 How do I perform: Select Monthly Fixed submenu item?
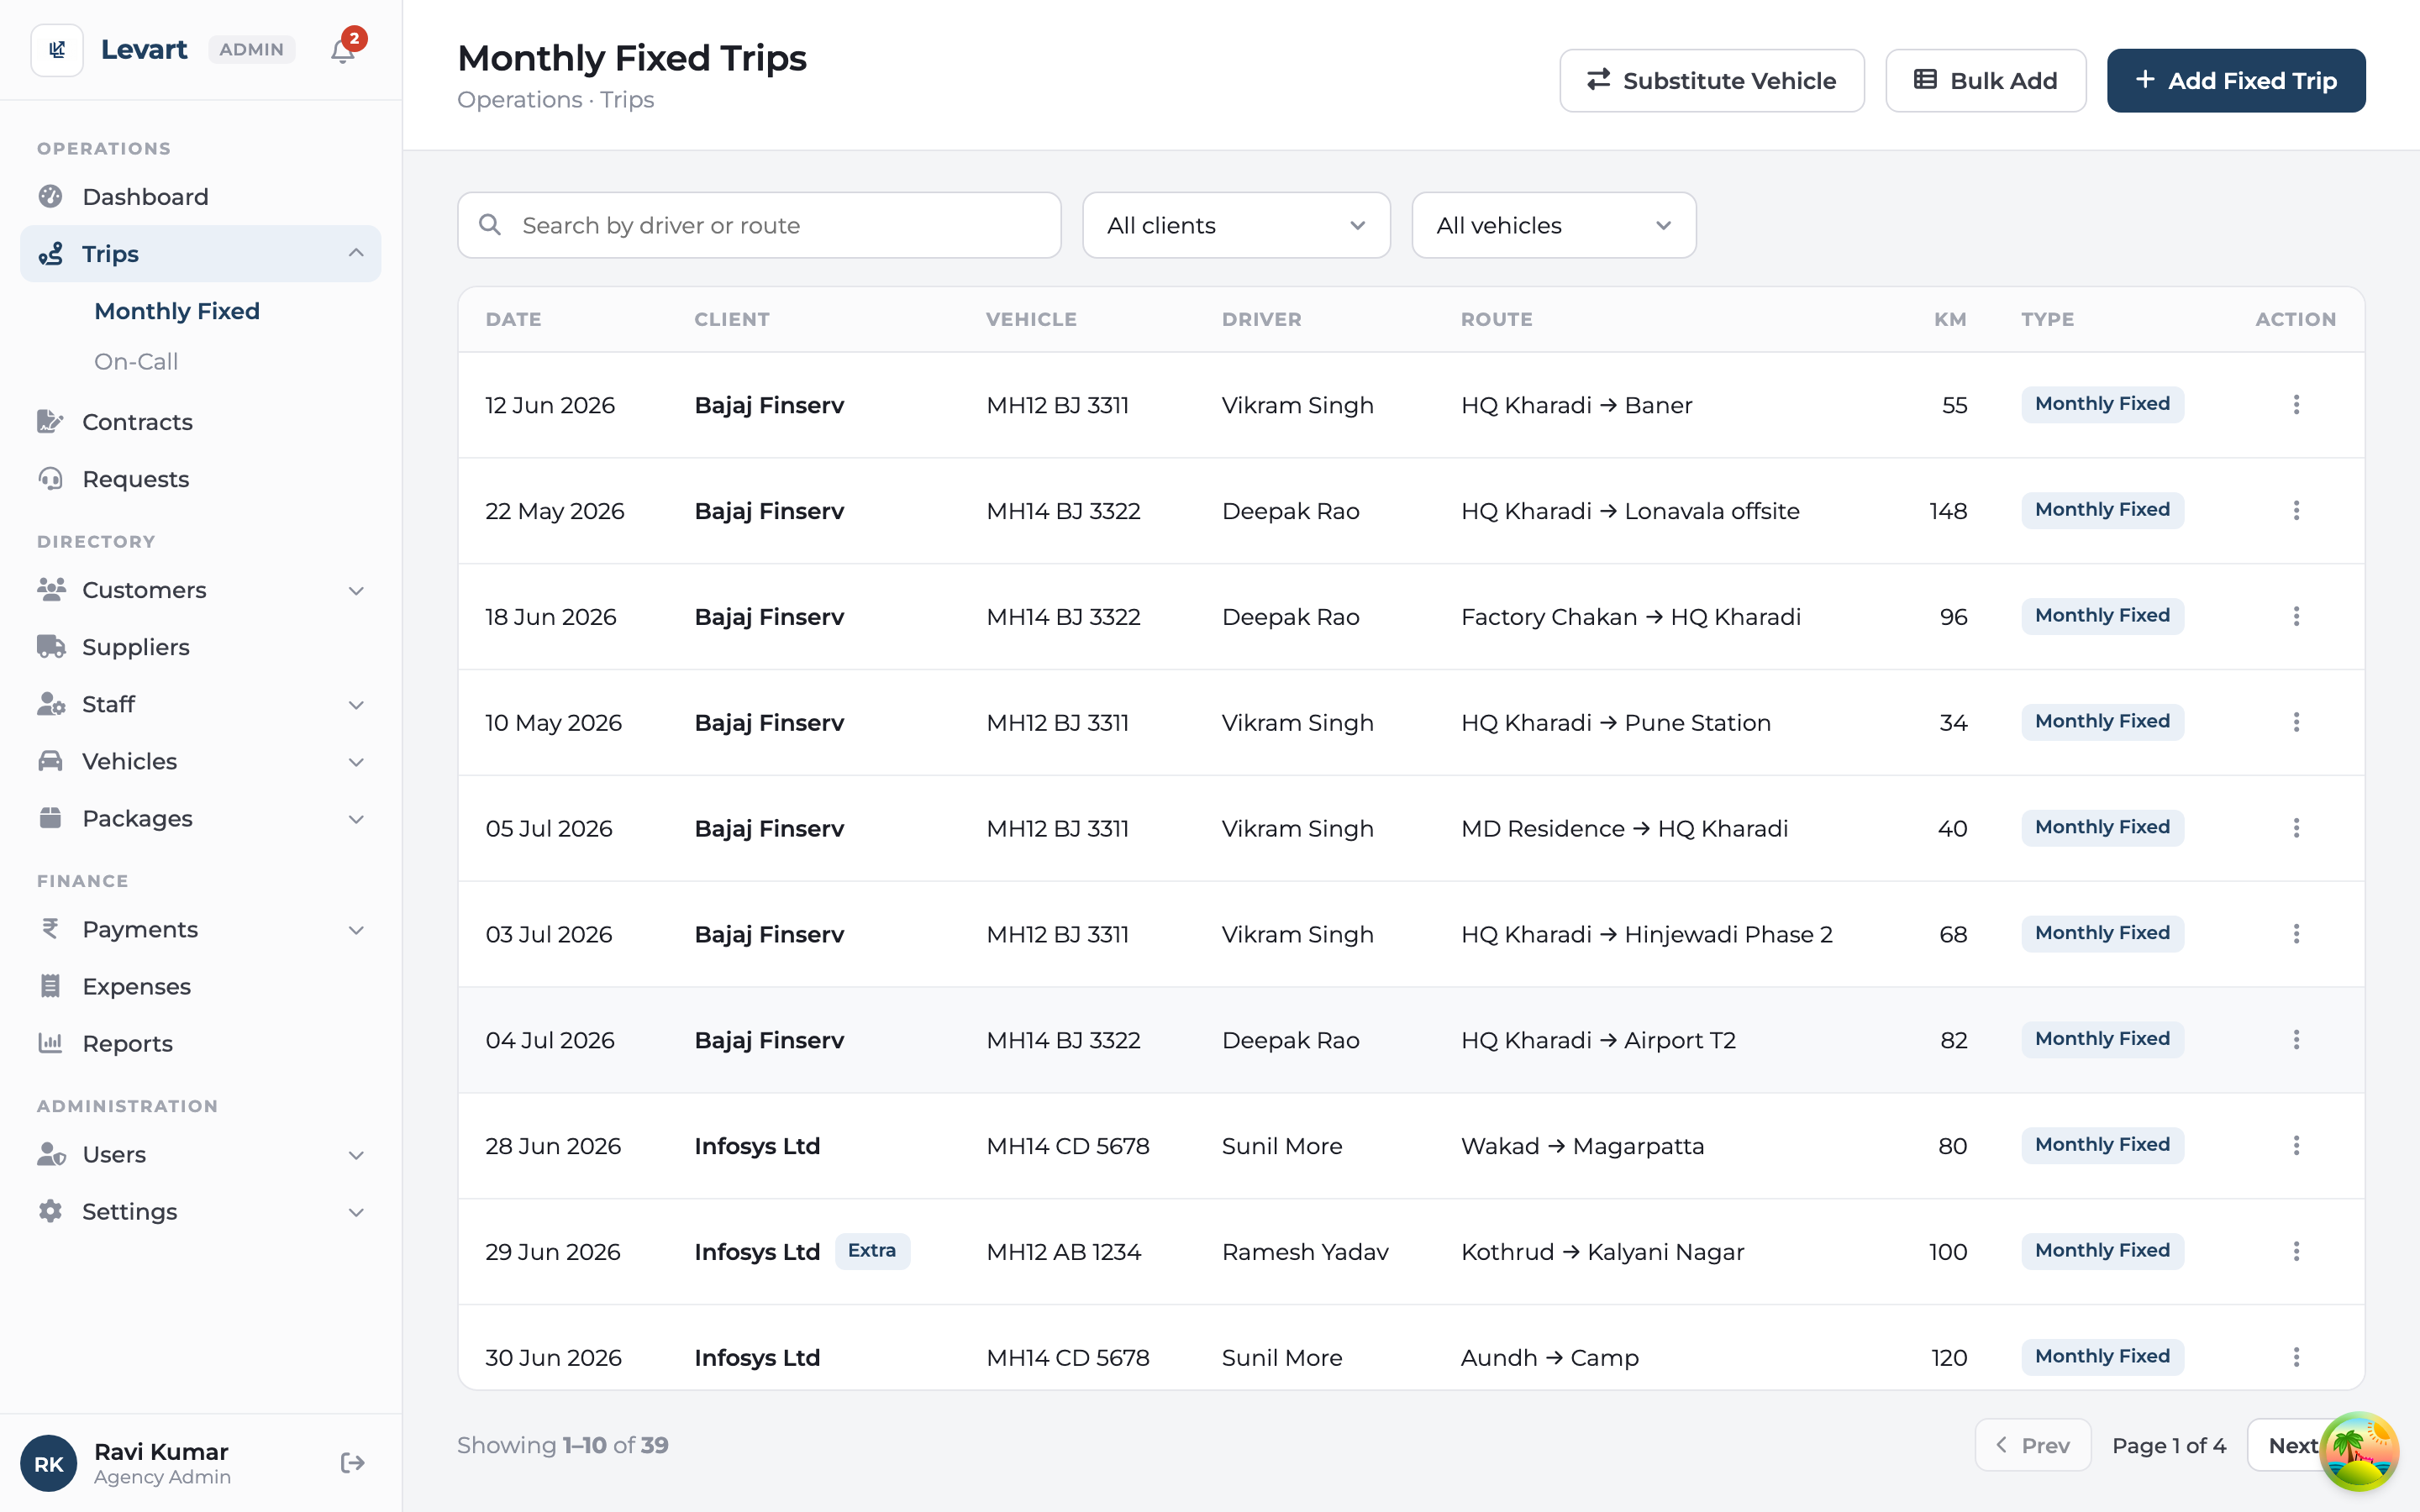[x=177, y=311]
